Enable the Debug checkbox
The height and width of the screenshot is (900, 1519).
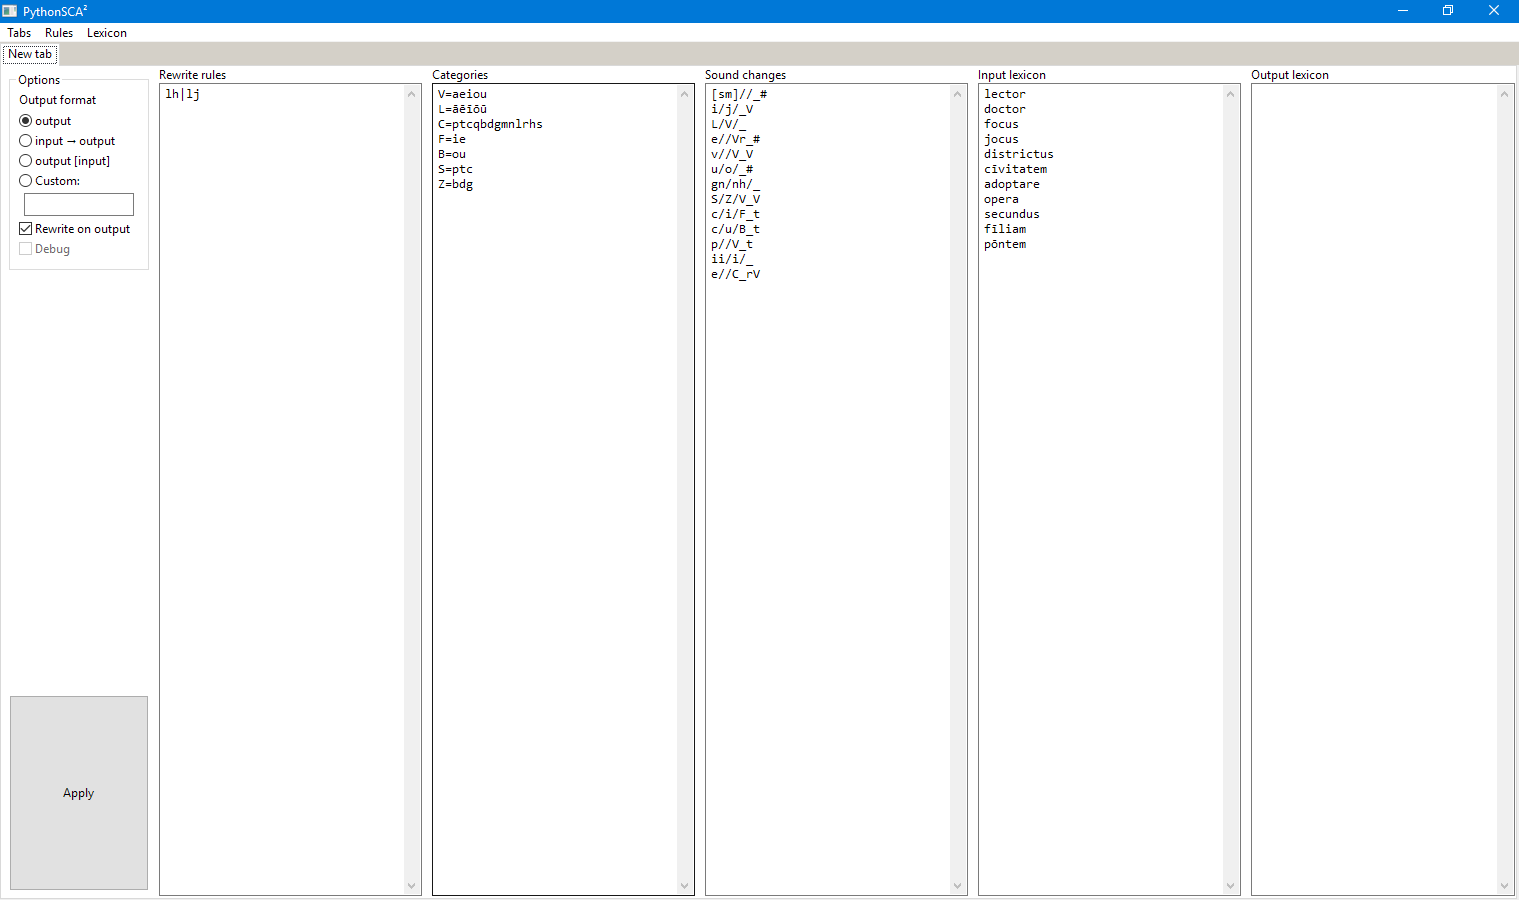(25, 248)
